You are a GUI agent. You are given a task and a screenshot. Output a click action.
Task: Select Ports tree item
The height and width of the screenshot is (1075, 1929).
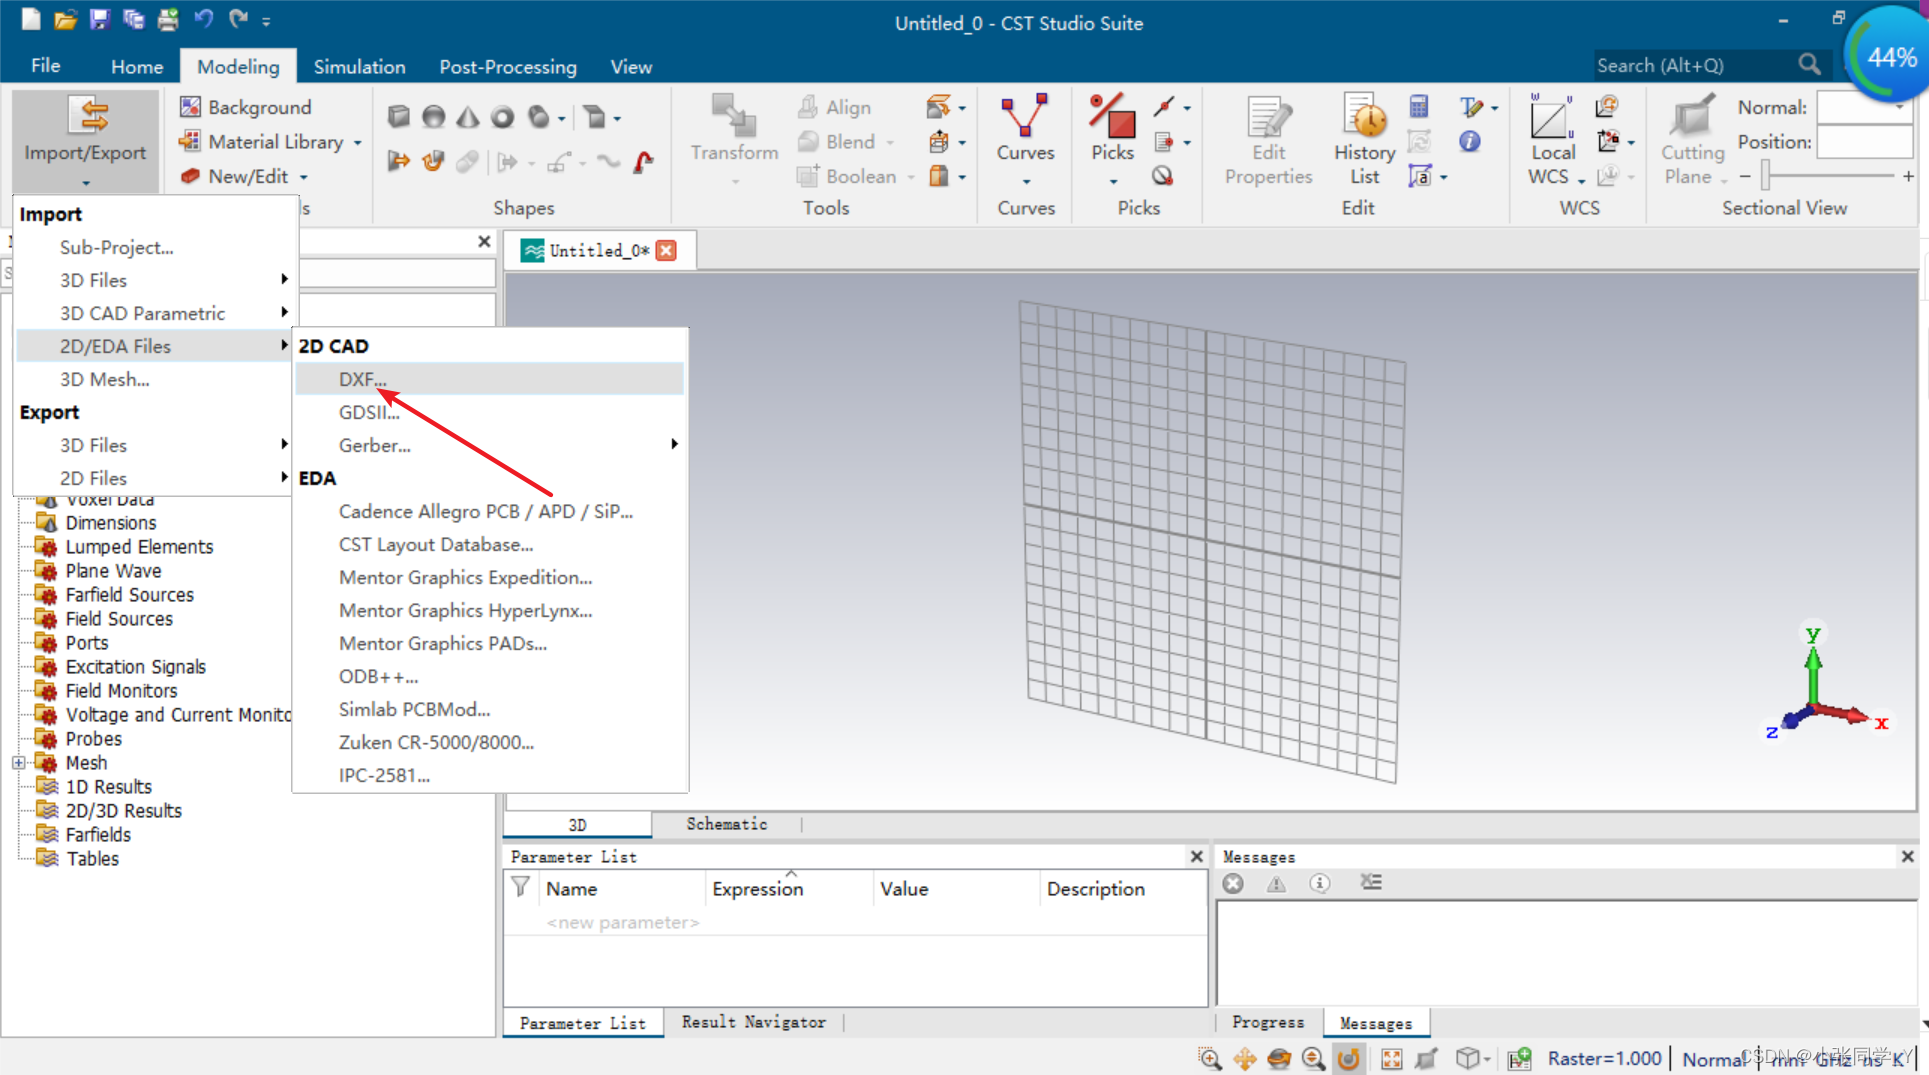[x=87, y=643]
